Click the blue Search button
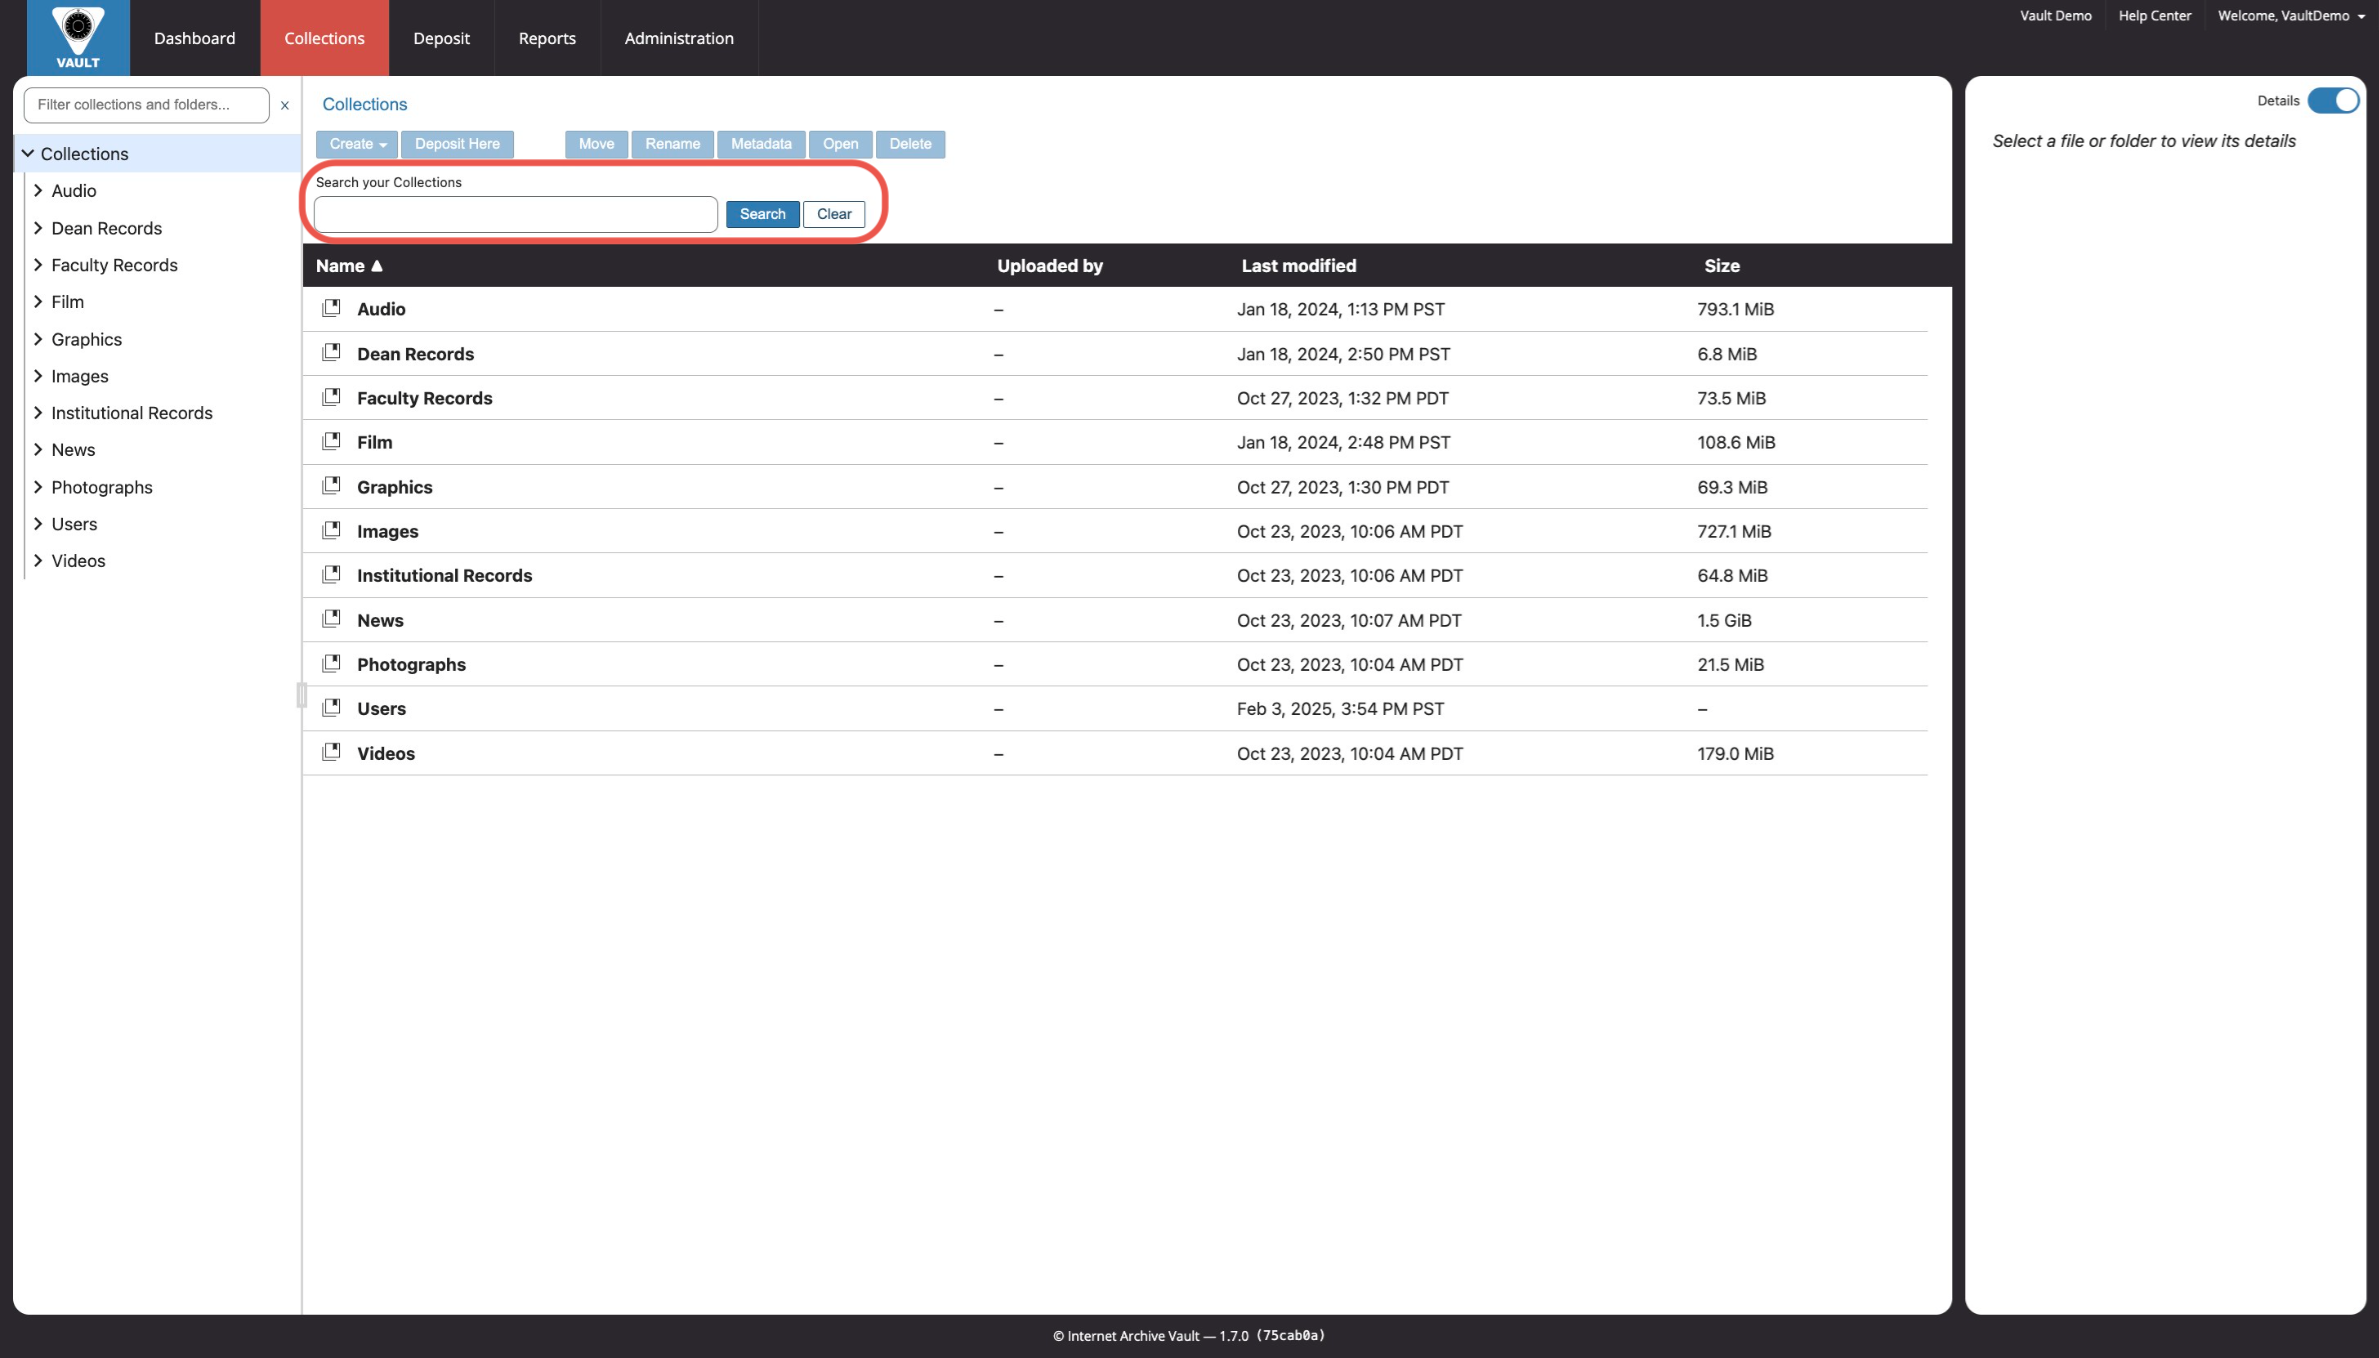 [x=762, y=214]
